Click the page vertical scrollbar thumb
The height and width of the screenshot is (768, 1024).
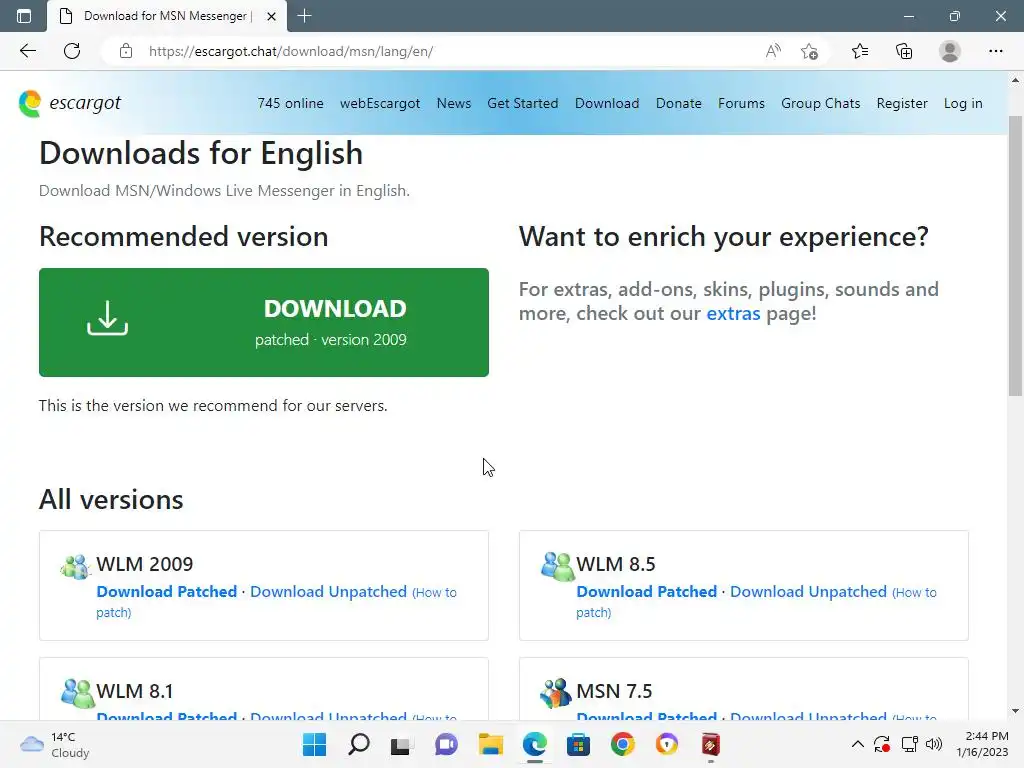pyautogui.click(x=1015, y=256)
